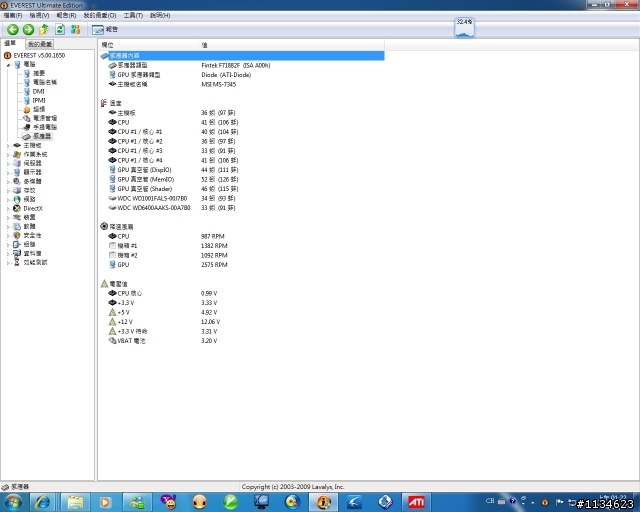Collapse the Computer (電腦) tree node

8,65
